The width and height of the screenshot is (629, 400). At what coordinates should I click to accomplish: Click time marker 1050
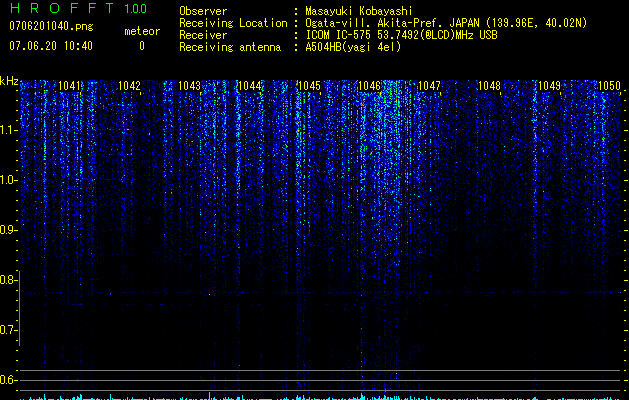tap(610, 86)
